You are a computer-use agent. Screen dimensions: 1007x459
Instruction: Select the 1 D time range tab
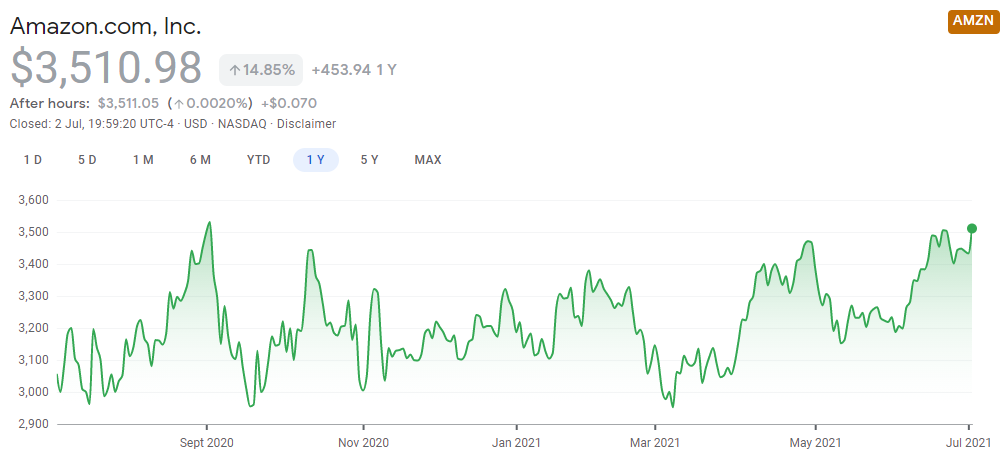(33, 160)
